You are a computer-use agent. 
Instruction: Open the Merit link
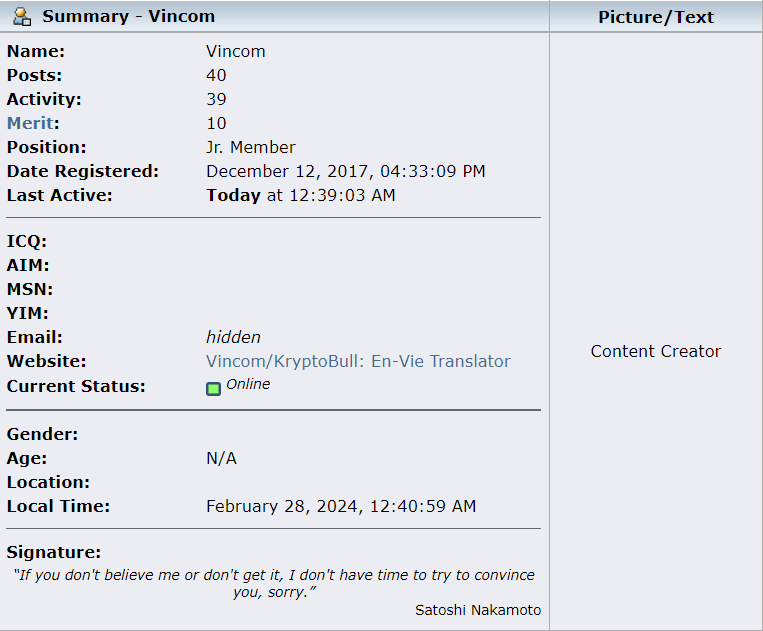click(x=30, y=123)
